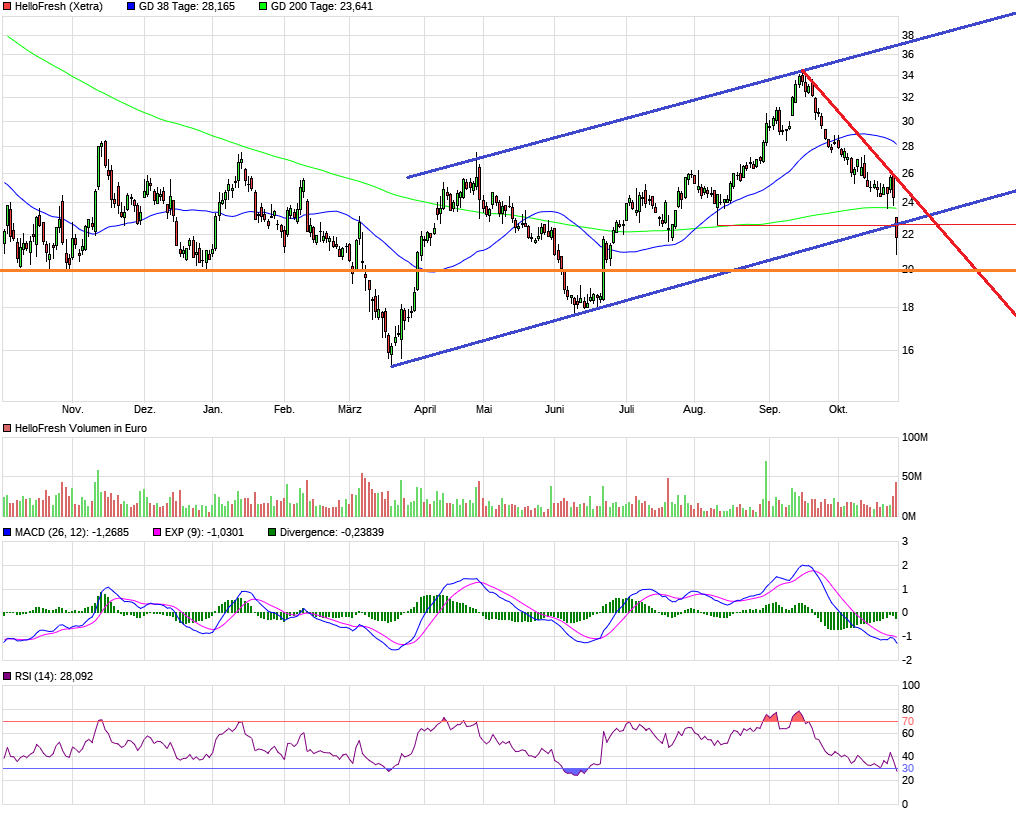Image resolution: width=1016 pixels, height=814 pixels.
Task: Click the volume axis label 0M
Action: pyautogui.click(x=909, y=517)
